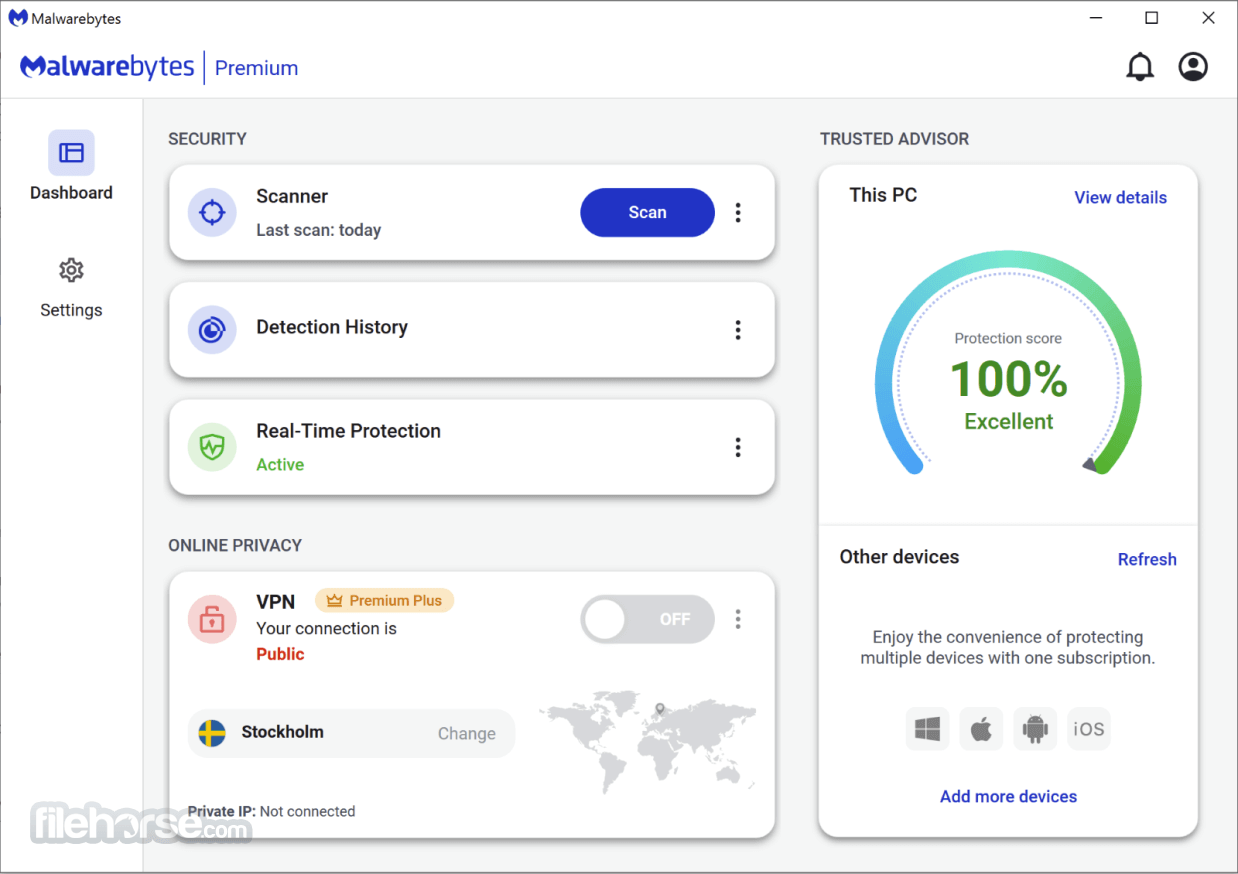This screenshot has width=1238, height=874.
Task: Select the iOS device icon
Action: pyautogui.click(x=1089, y=729)
